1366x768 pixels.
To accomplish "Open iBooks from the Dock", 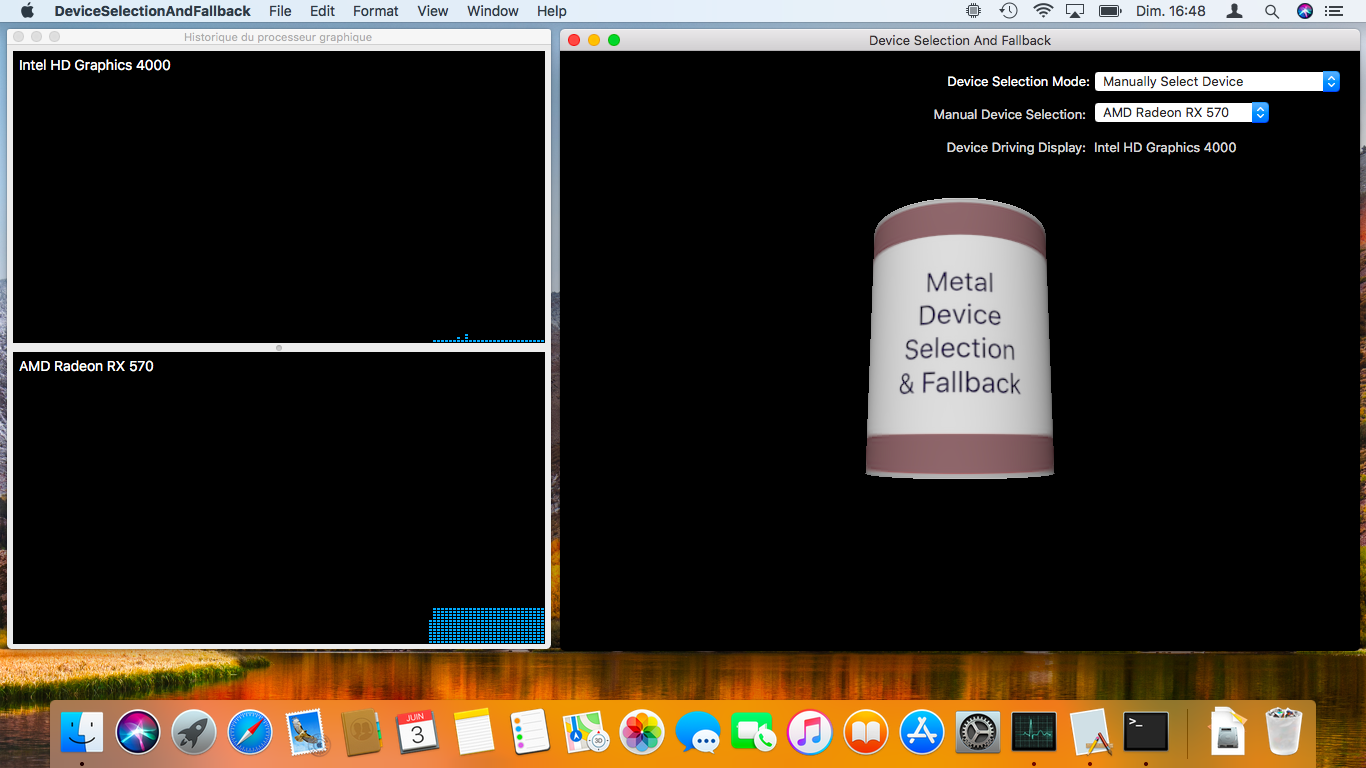I will (866, 732).
